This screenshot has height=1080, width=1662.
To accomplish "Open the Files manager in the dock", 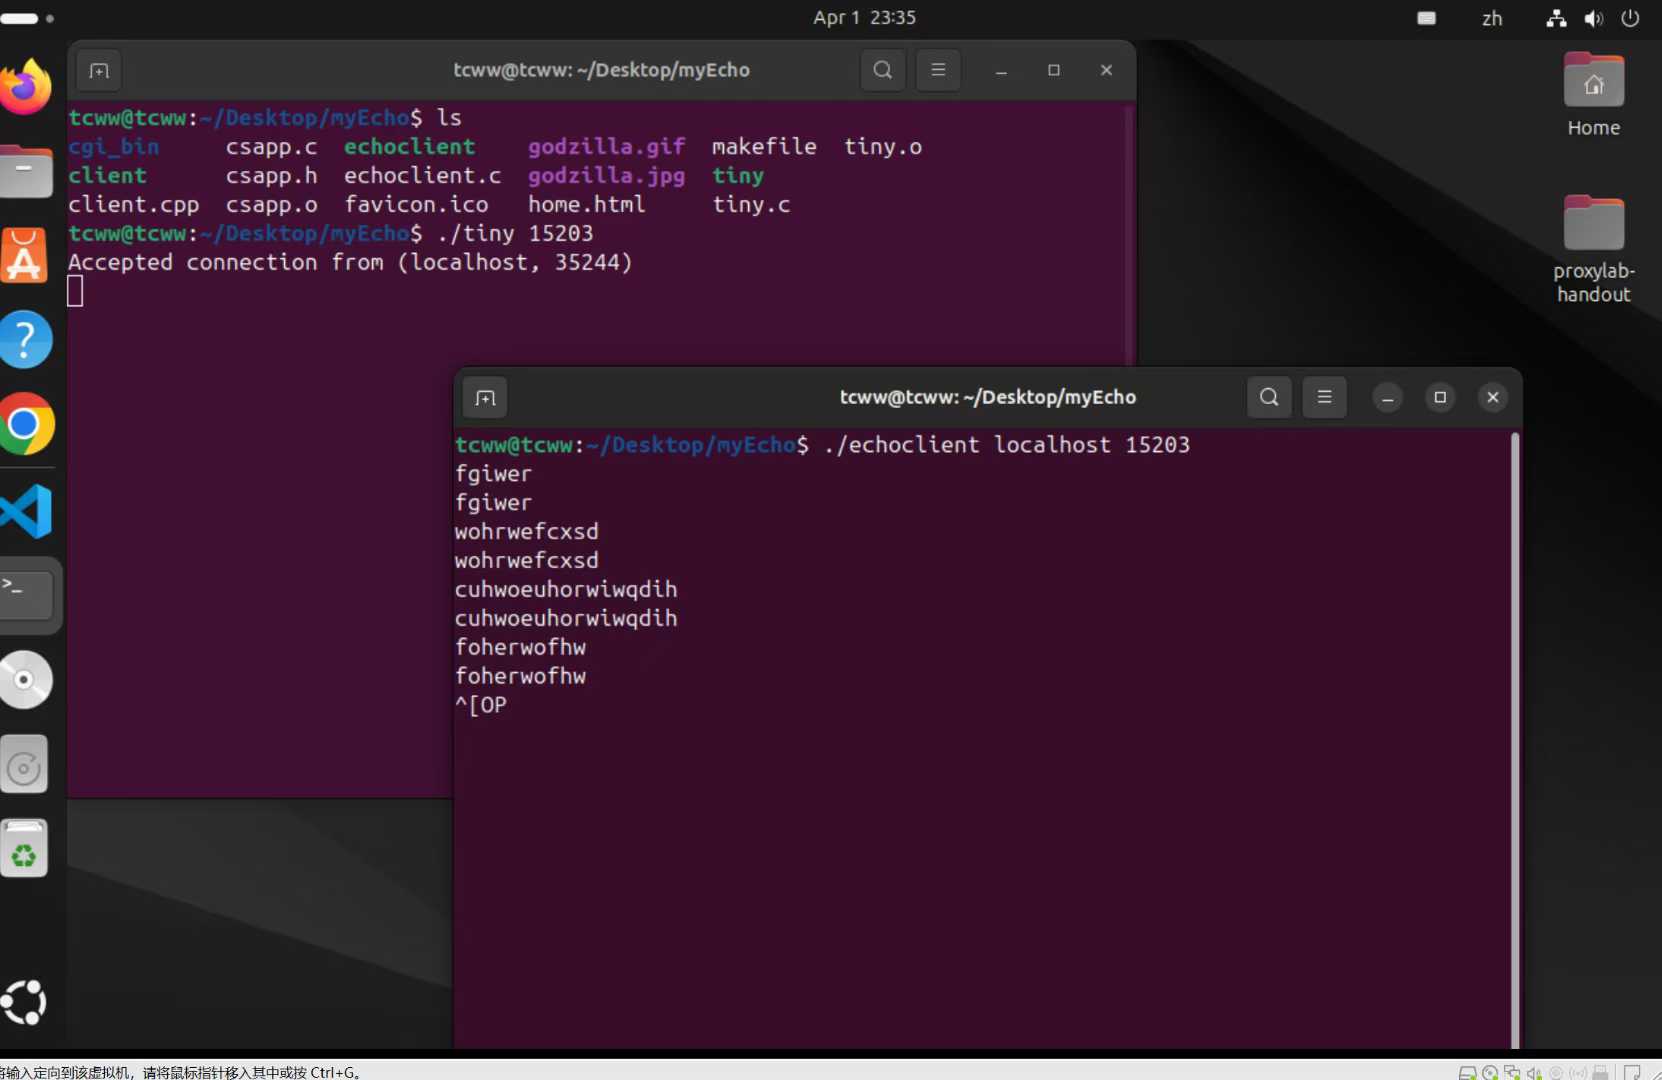I will (x=25, y=171).
